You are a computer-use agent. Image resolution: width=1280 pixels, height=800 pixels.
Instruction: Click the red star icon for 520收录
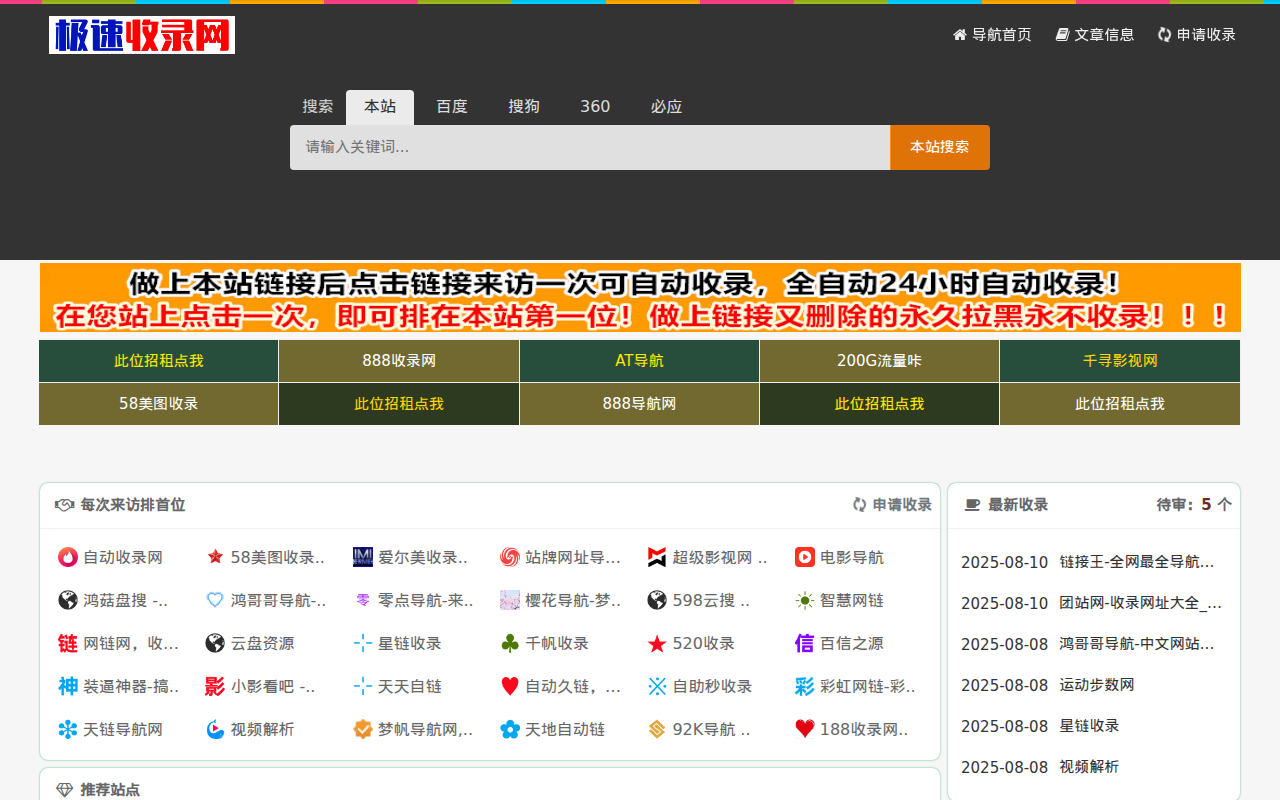pyautogui.click(x=657, y=644)
